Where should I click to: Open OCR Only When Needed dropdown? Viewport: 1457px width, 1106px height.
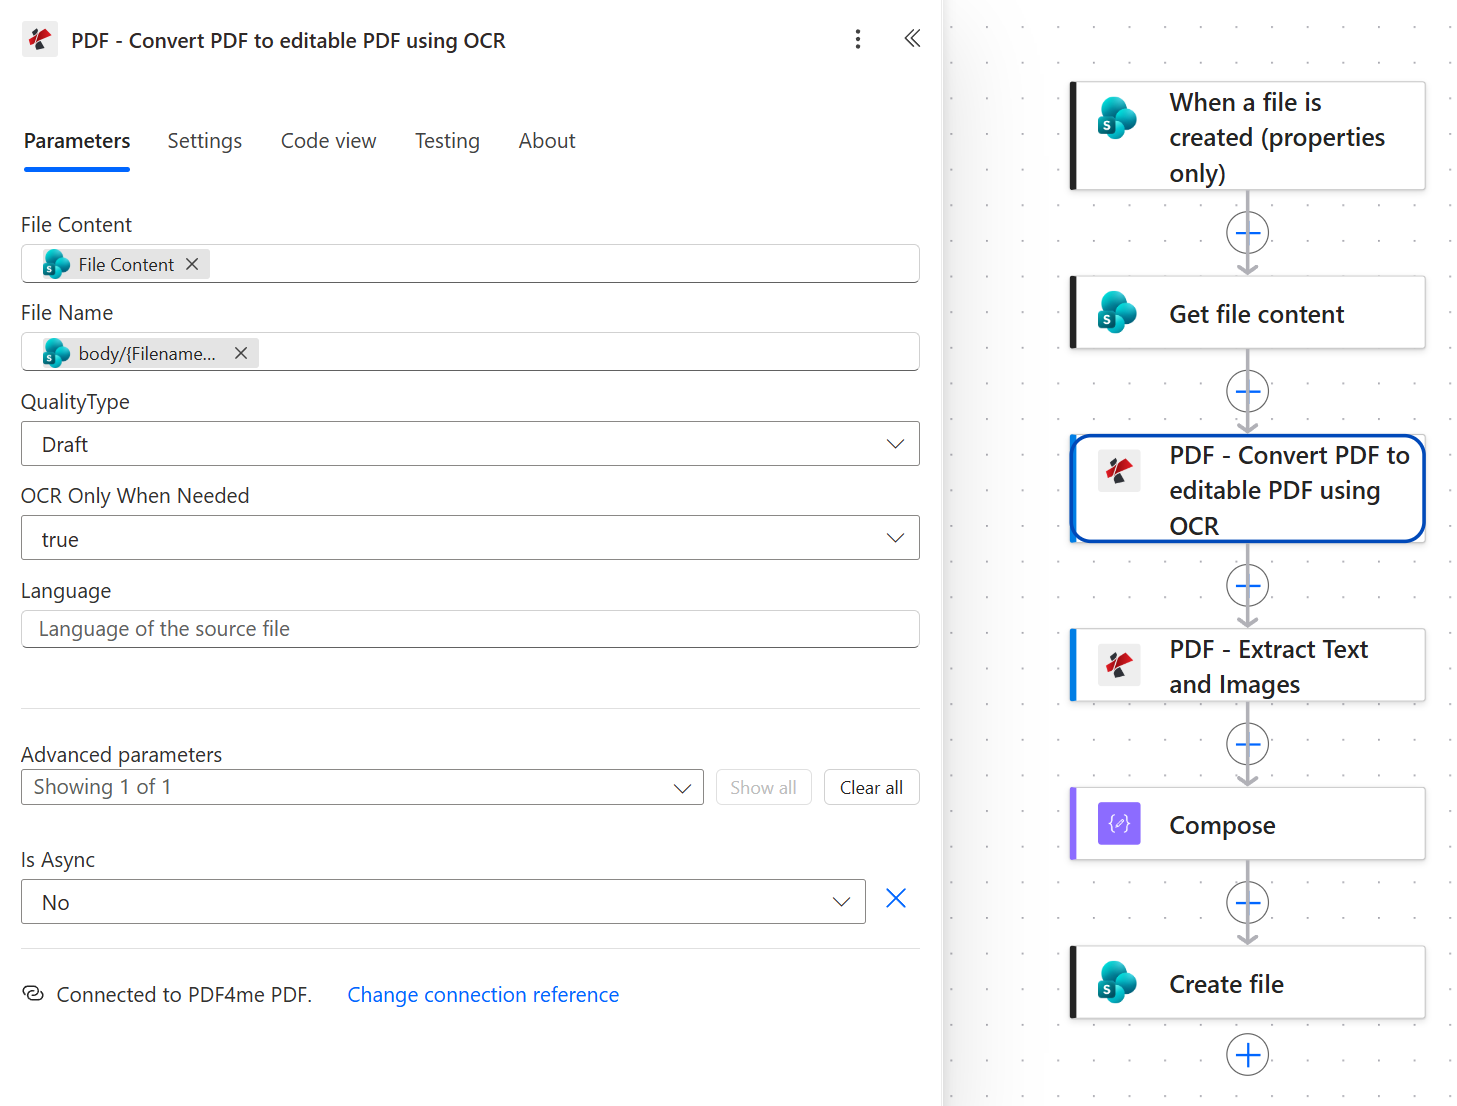tap(470, 538)
